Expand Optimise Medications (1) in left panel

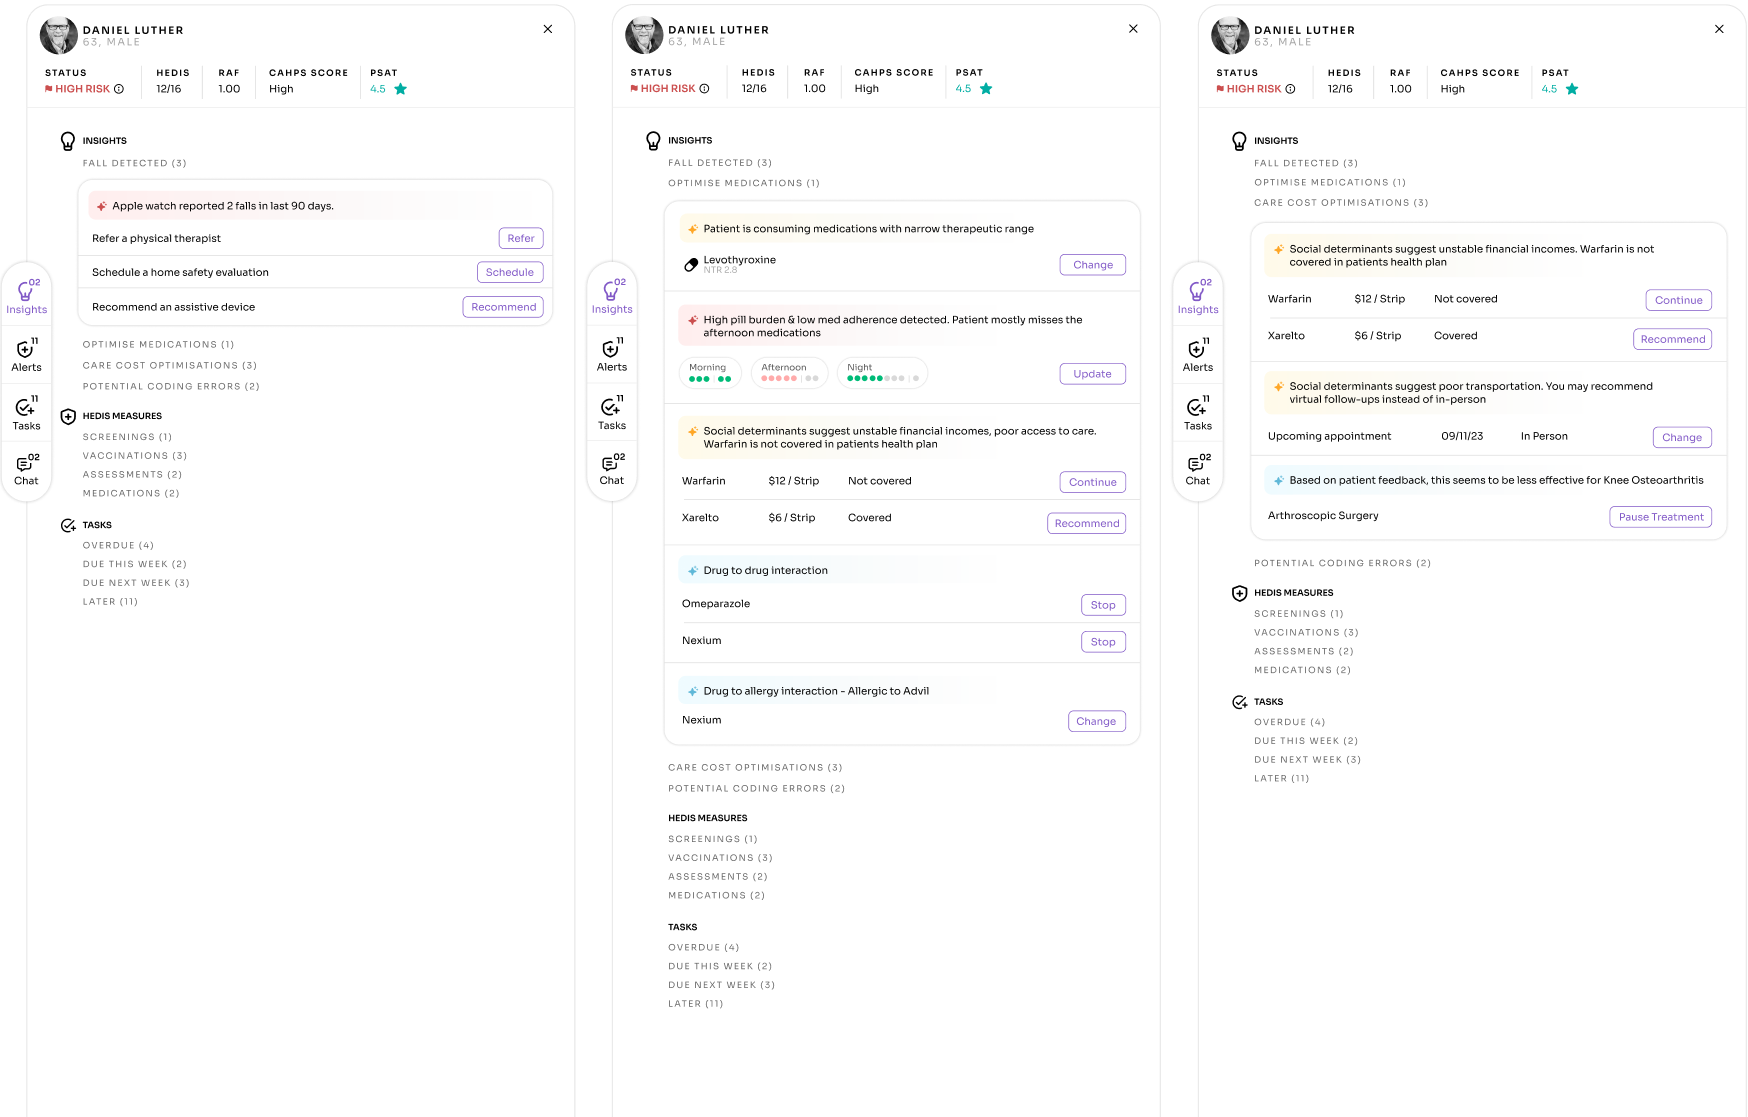(x=158, y=345)
